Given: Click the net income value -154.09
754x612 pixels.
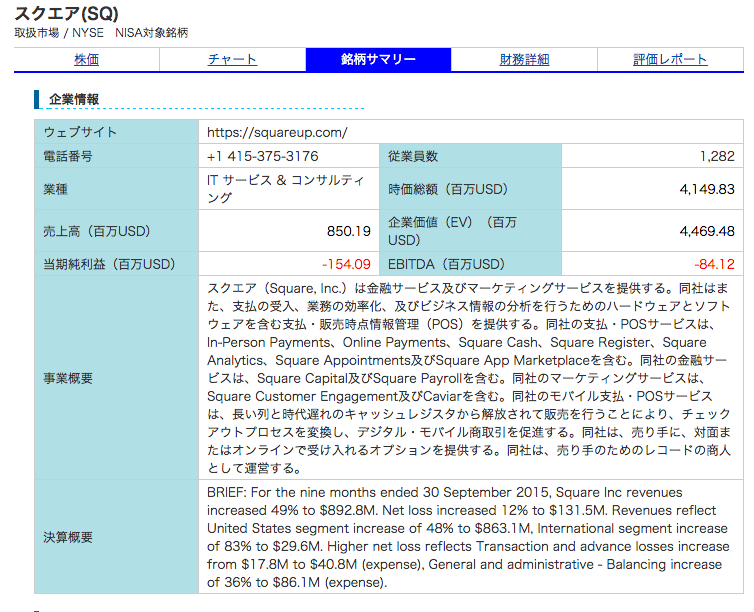Looking at the screenshot, I should point(346,264).
